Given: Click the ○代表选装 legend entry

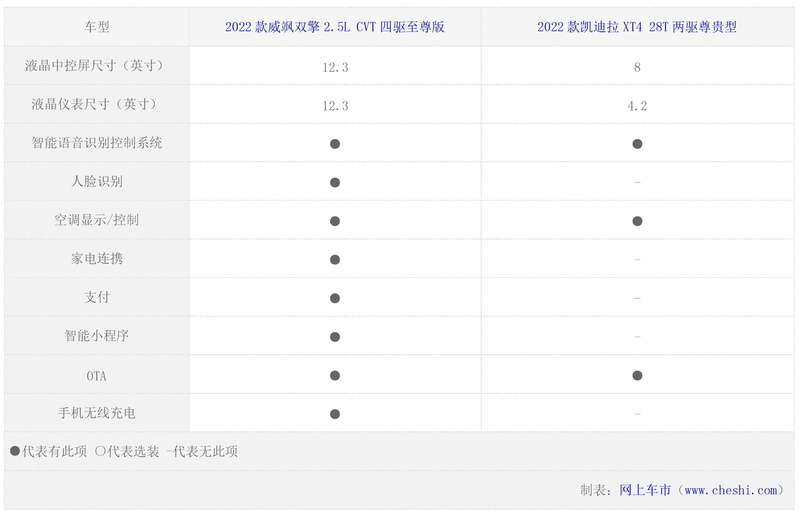Looking at the screenshot, I should click(127, 451).
